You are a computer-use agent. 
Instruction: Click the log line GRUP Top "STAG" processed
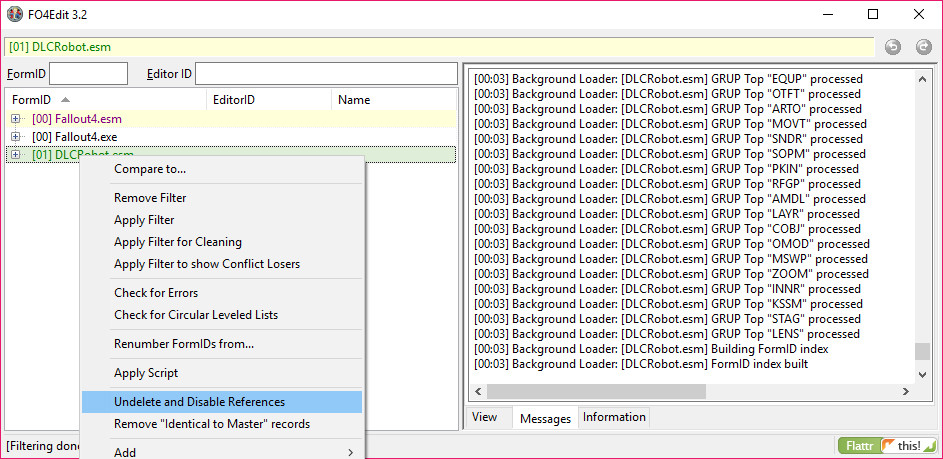point(668,319)
